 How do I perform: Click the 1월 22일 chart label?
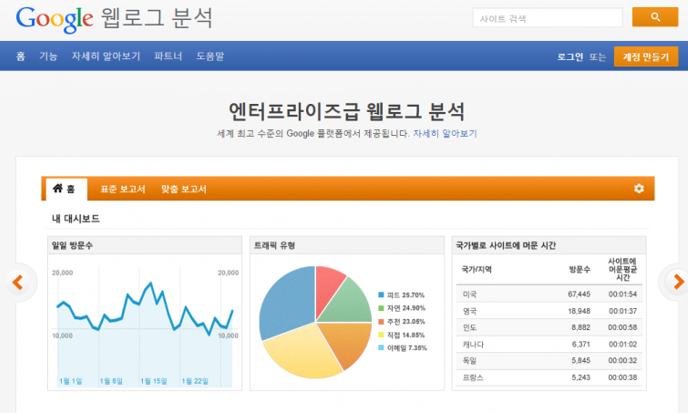point(195,381)
